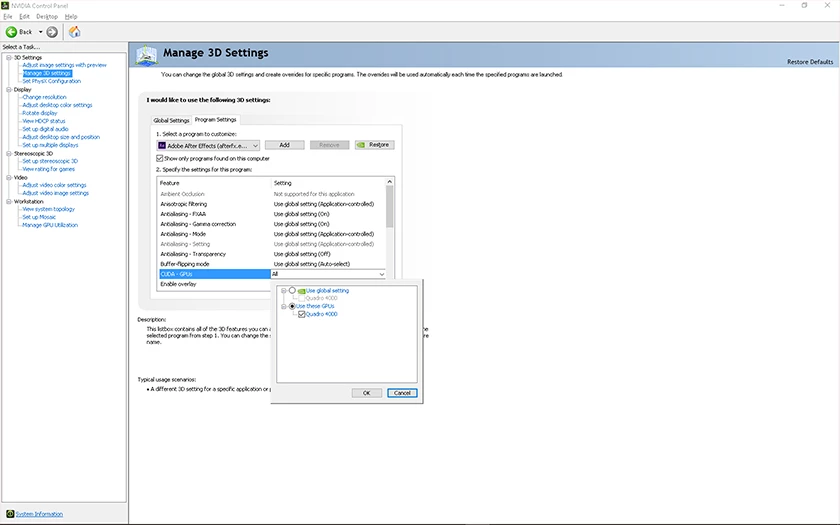840x525 pixels.
Task: Switch to the Program Settings tab
Action: 215,119
